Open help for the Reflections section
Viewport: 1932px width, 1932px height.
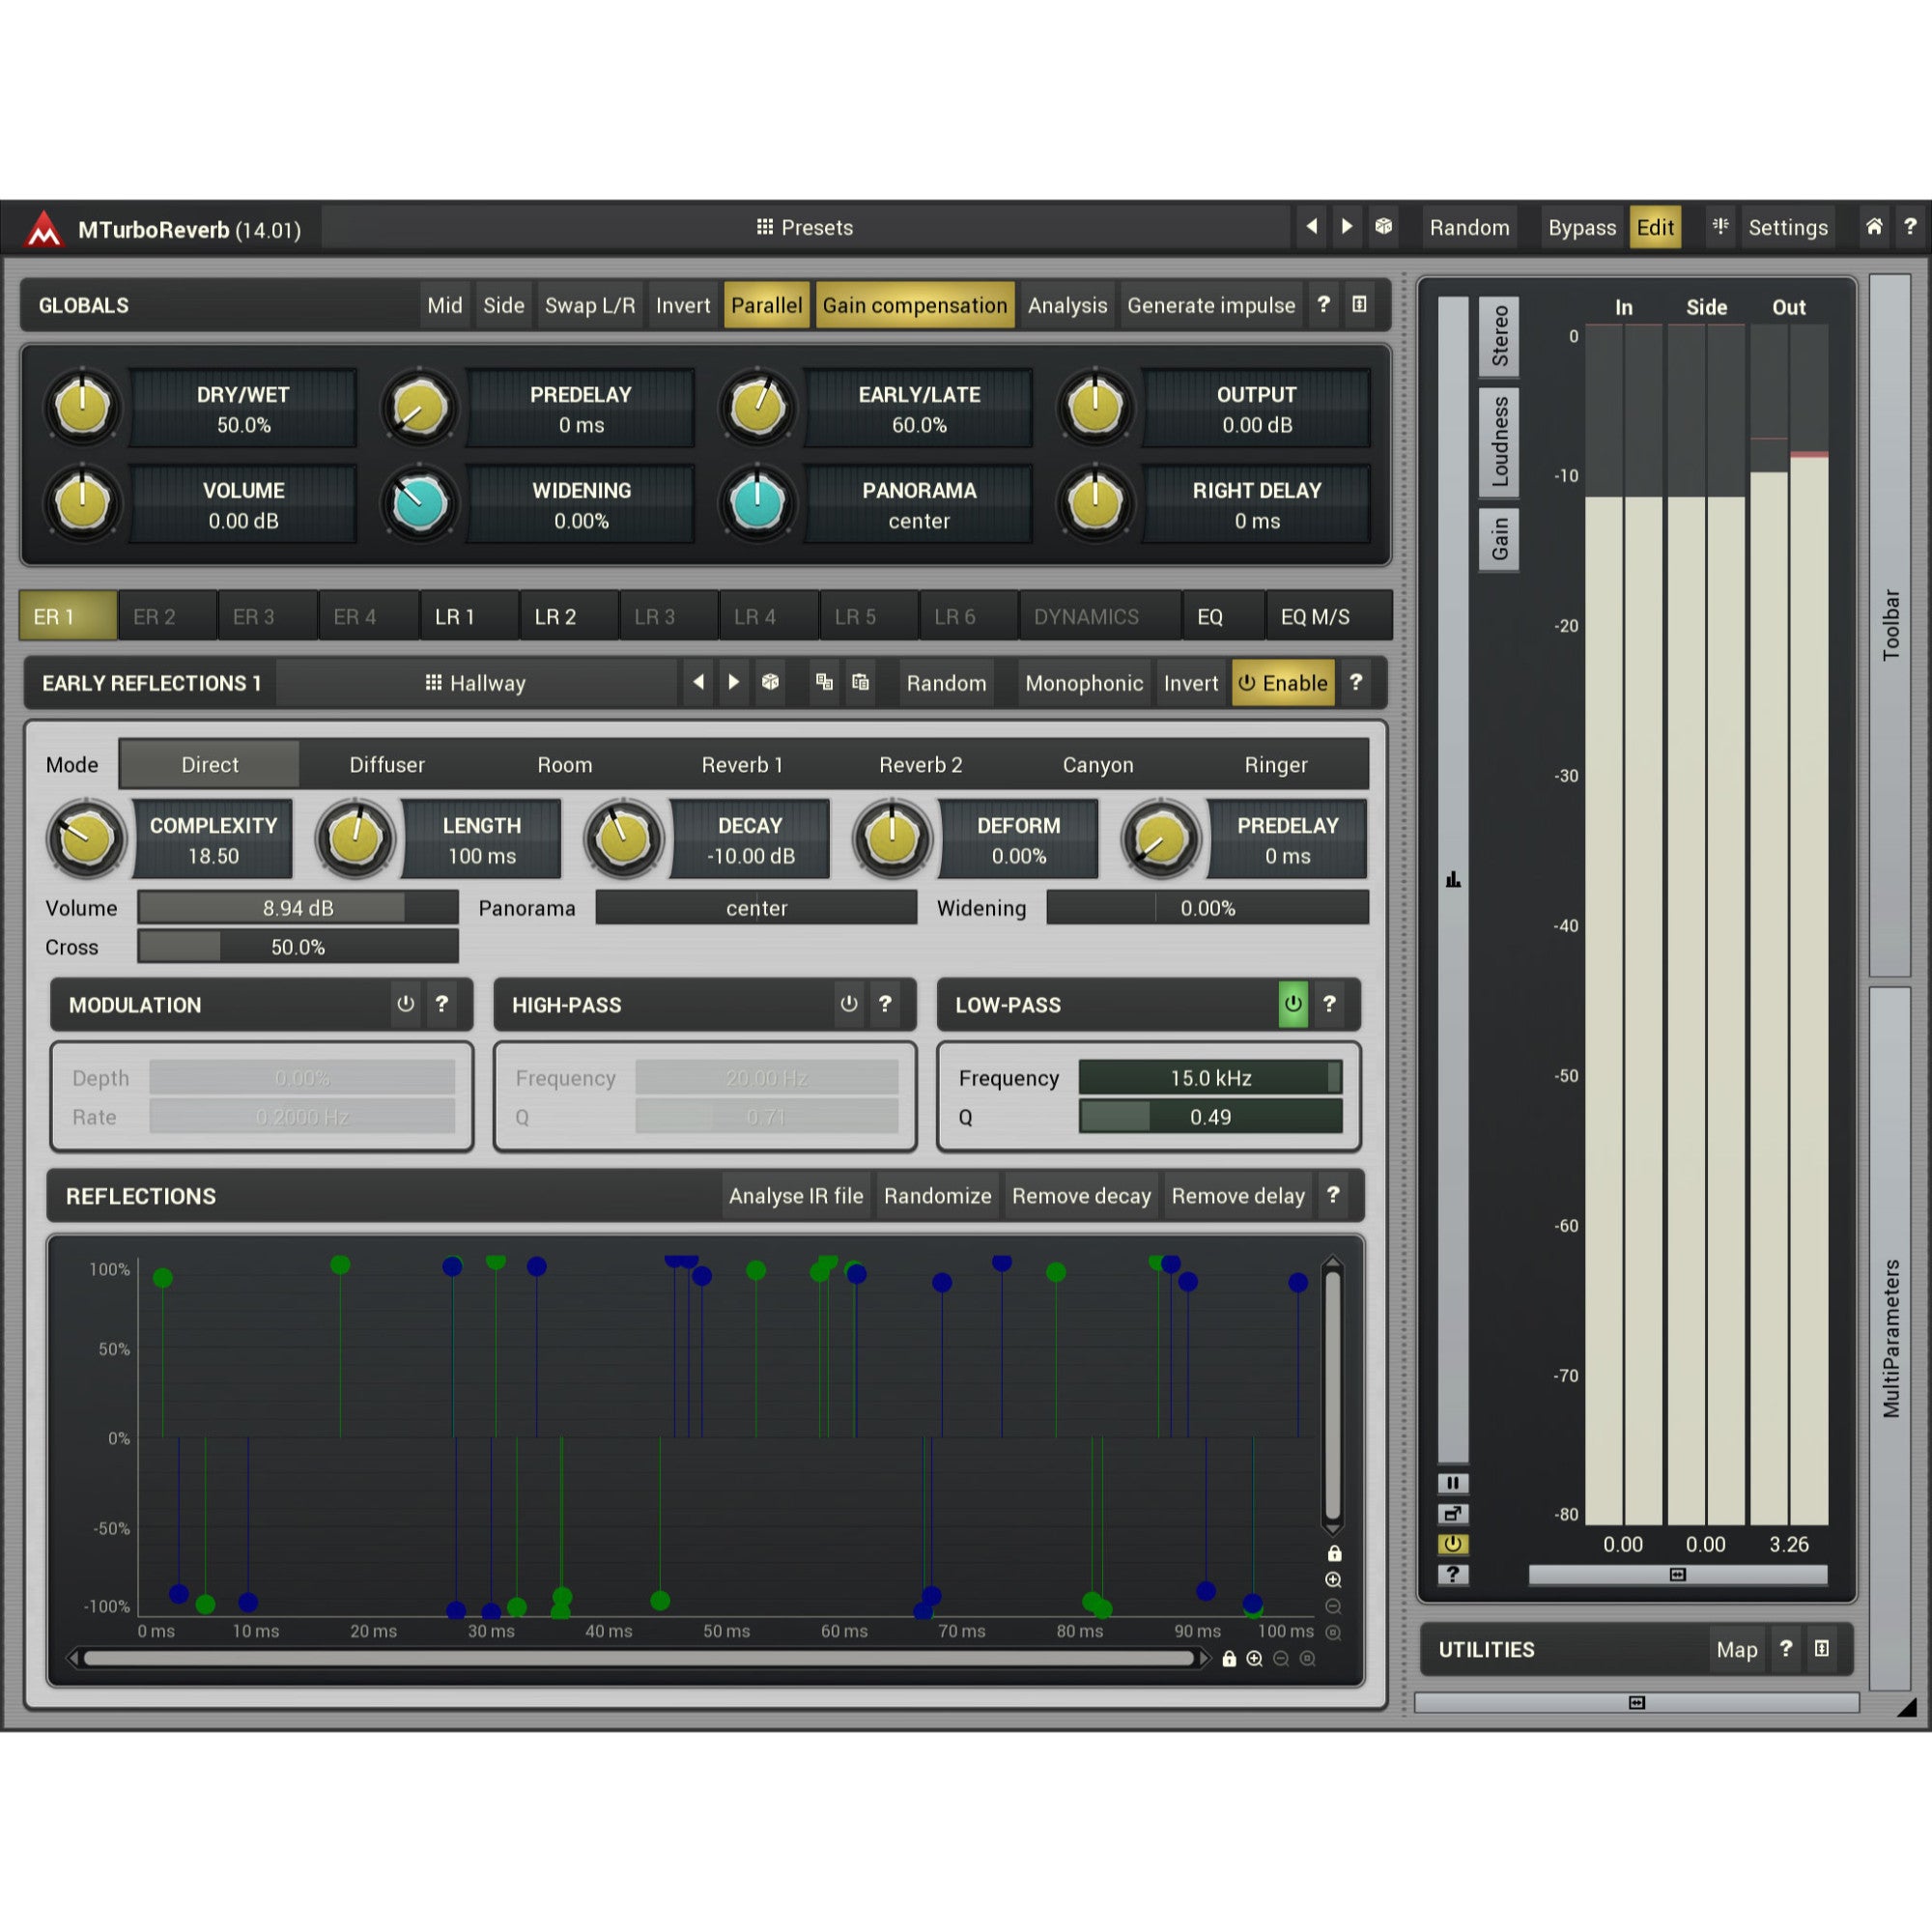(1333, 1195)
